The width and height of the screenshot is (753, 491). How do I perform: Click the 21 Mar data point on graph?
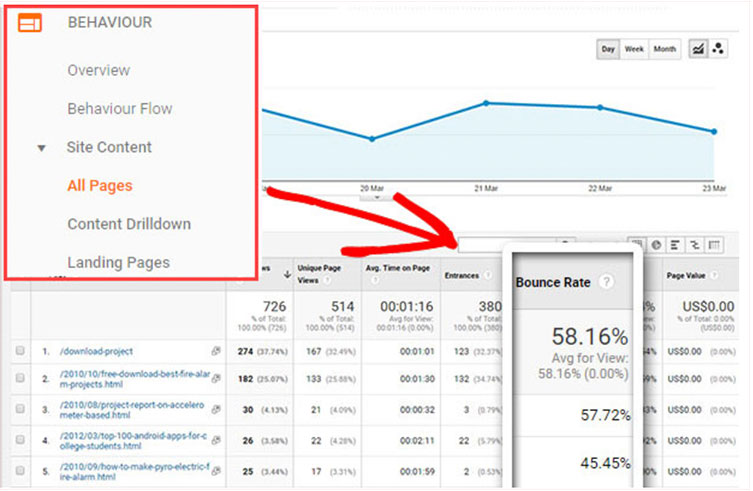tap(486, 103)
